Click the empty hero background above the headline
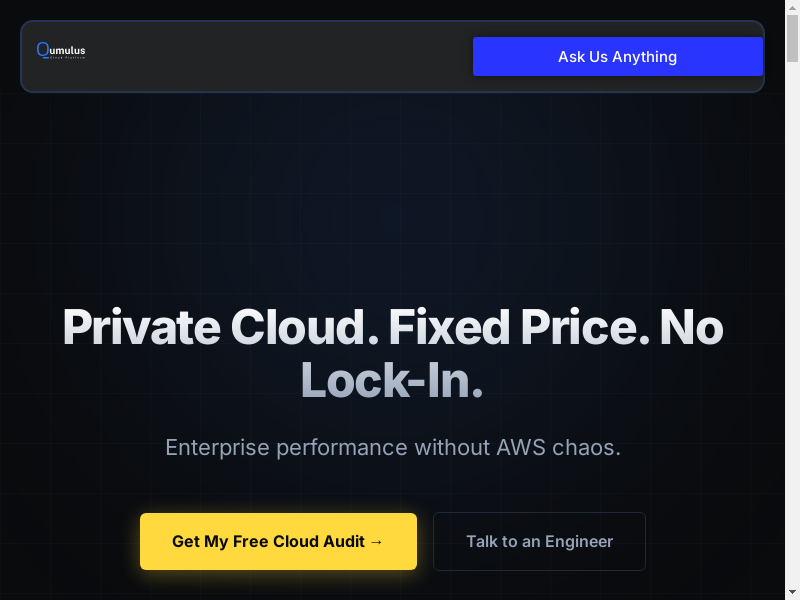The width and height of the screenshot is (800, 600). [x=400, y=200]
